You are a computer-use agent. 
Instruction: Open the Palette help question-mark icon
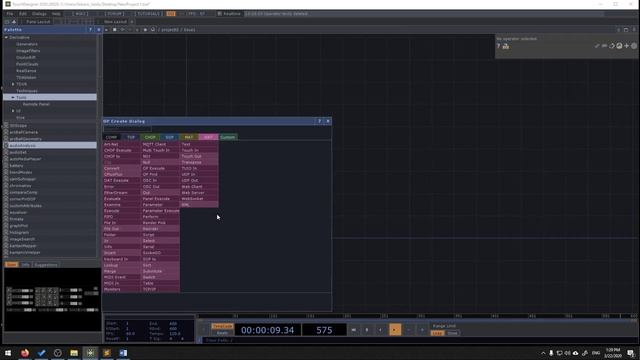pos(90,30)
